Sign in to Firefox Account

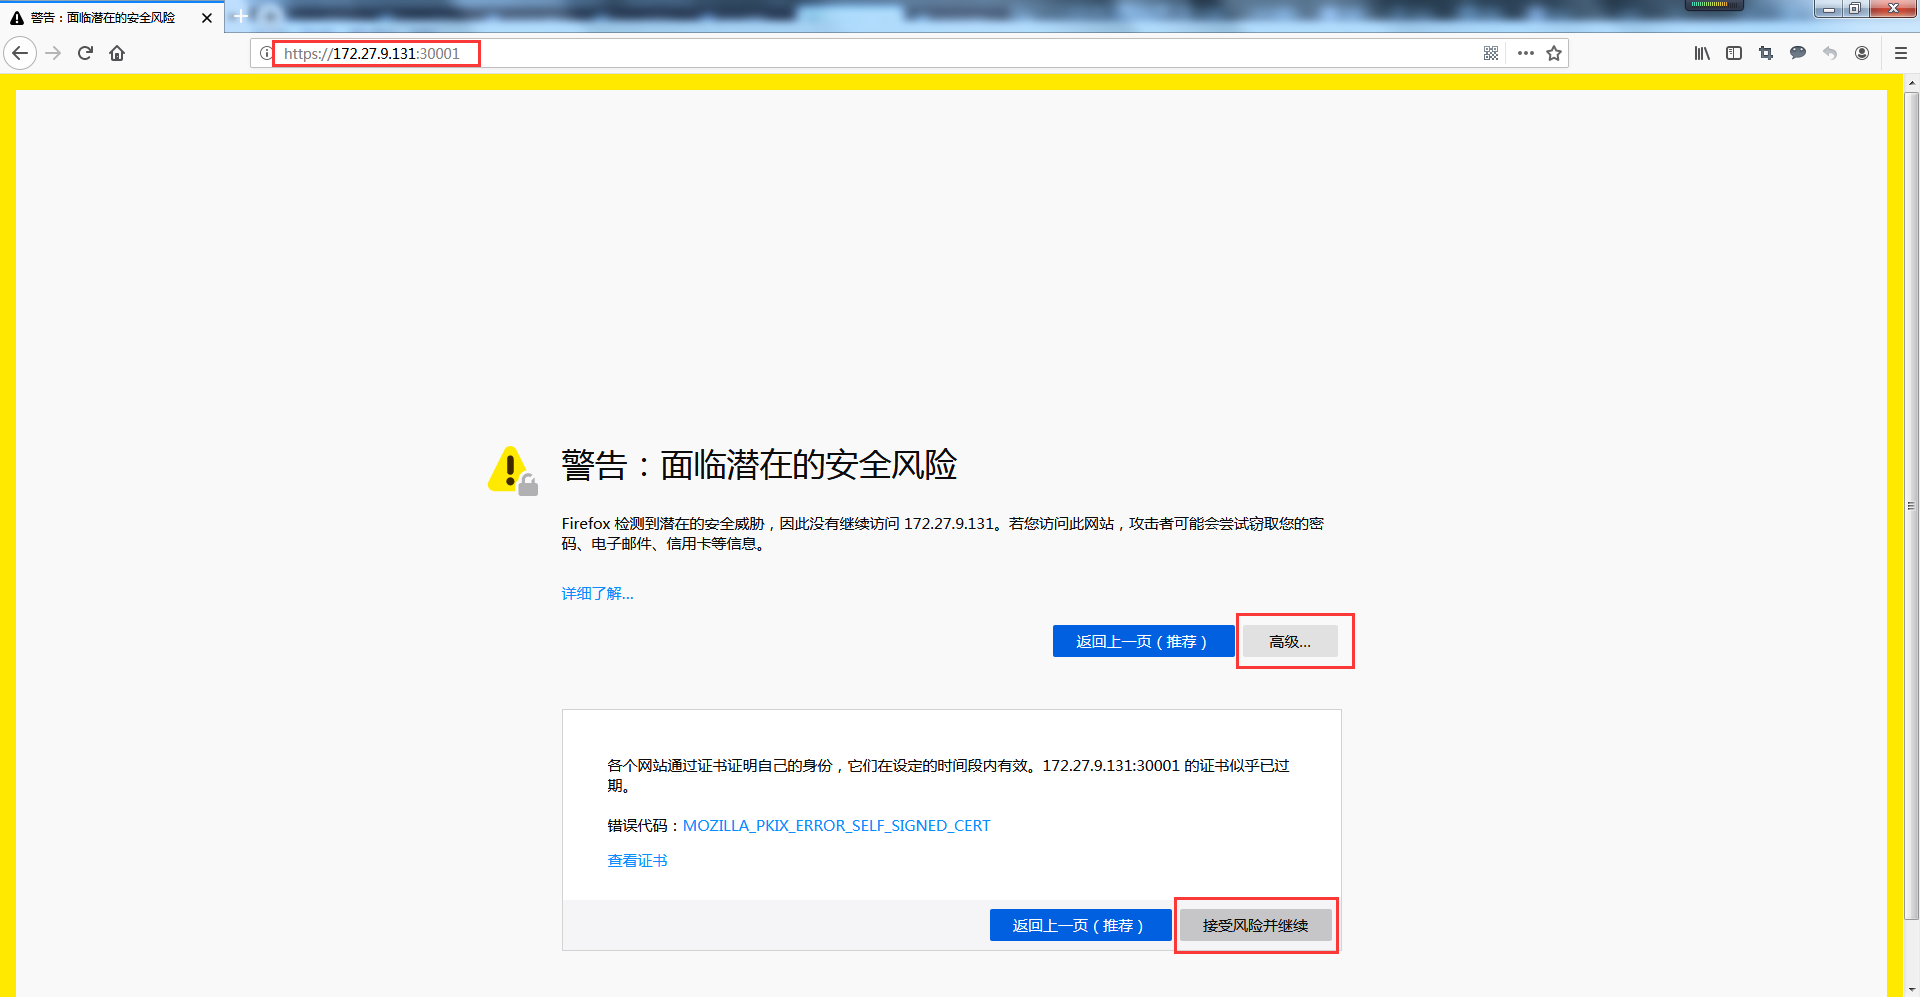tap(1862, 53)
